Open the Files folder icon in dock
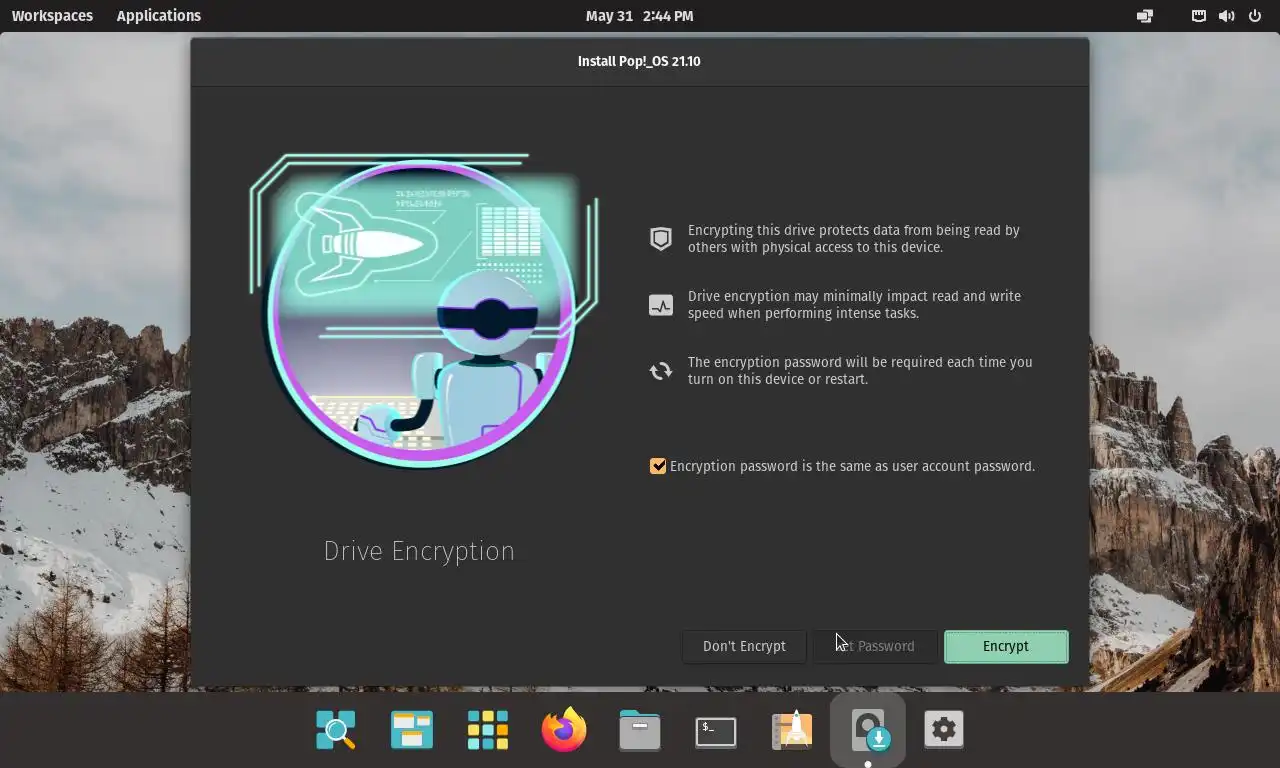Viewport: 1280px width, 768px height. [x=640, y=730]
